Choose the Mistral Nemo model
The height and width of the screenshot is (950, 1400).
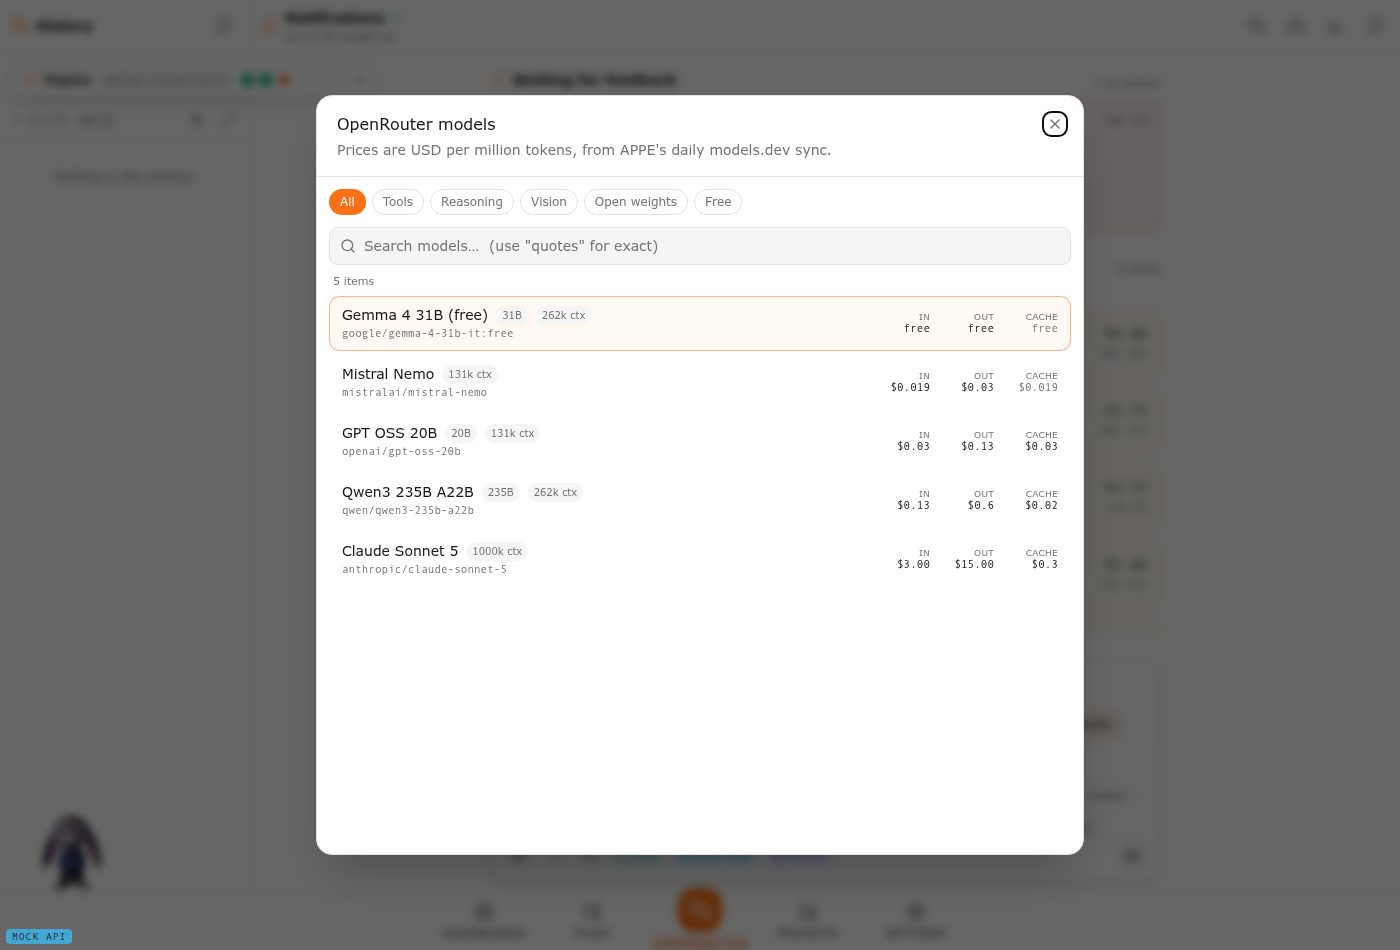pos(700,382)
